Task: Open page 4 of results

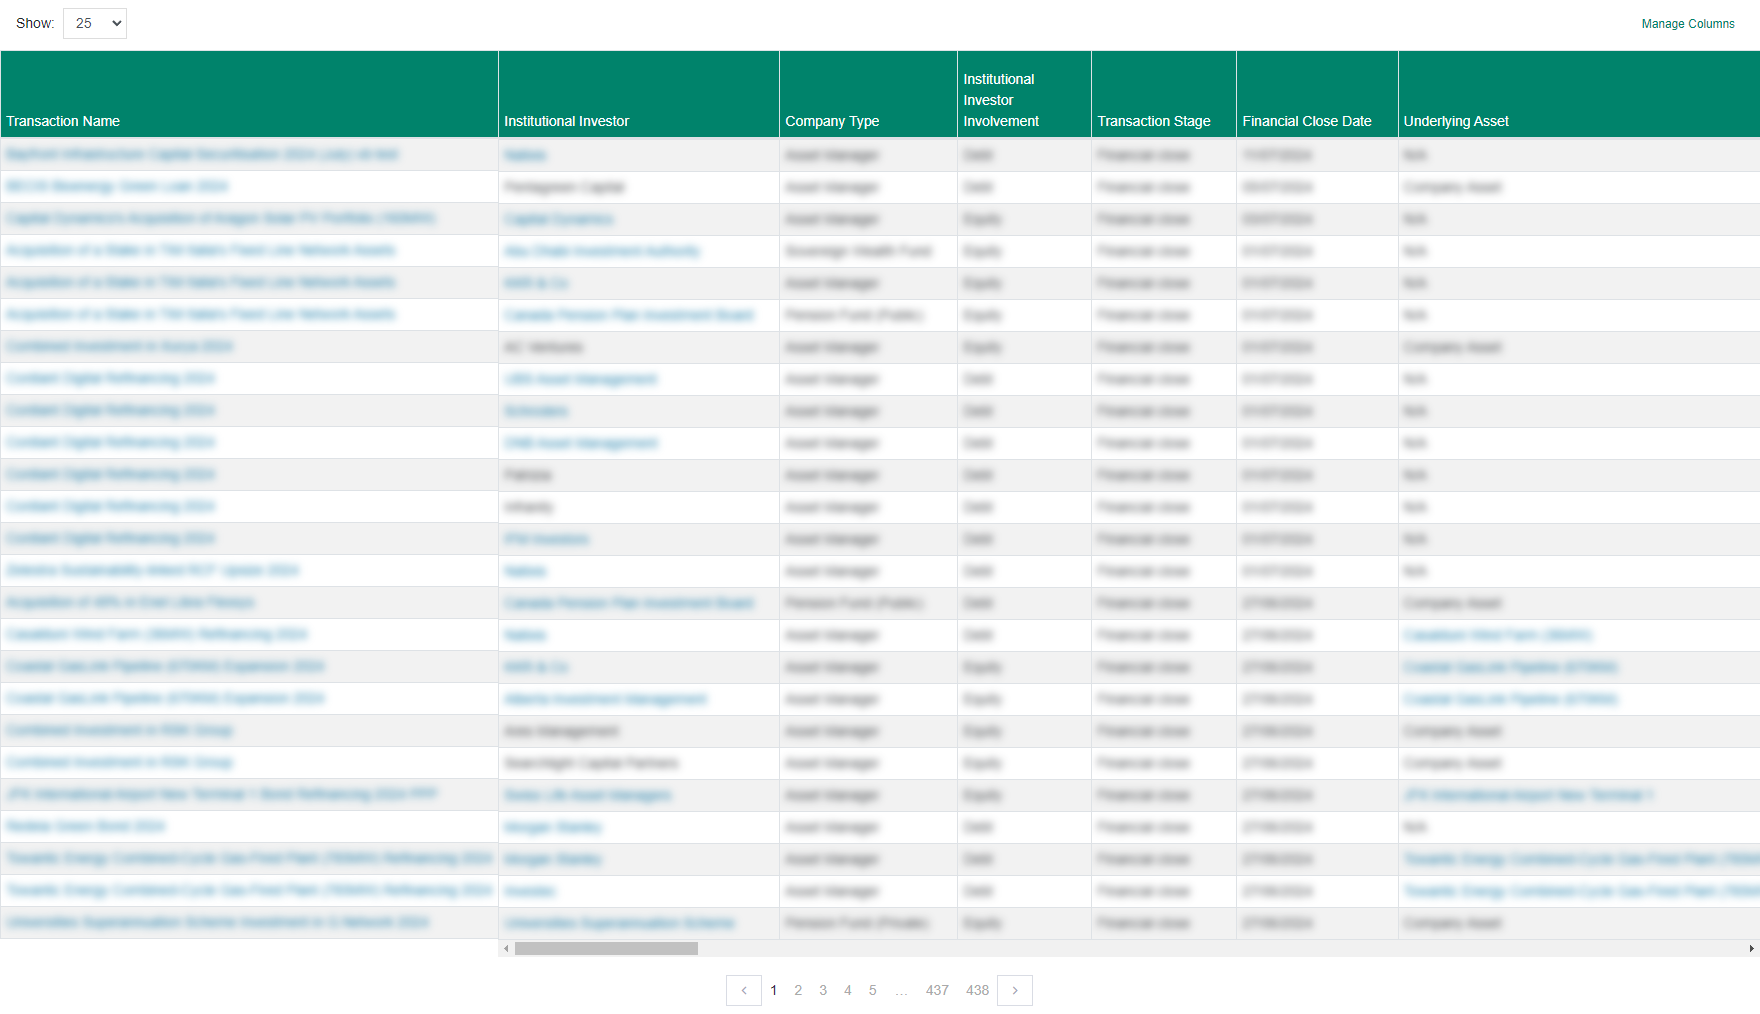Action: click(x=848, y=990)
